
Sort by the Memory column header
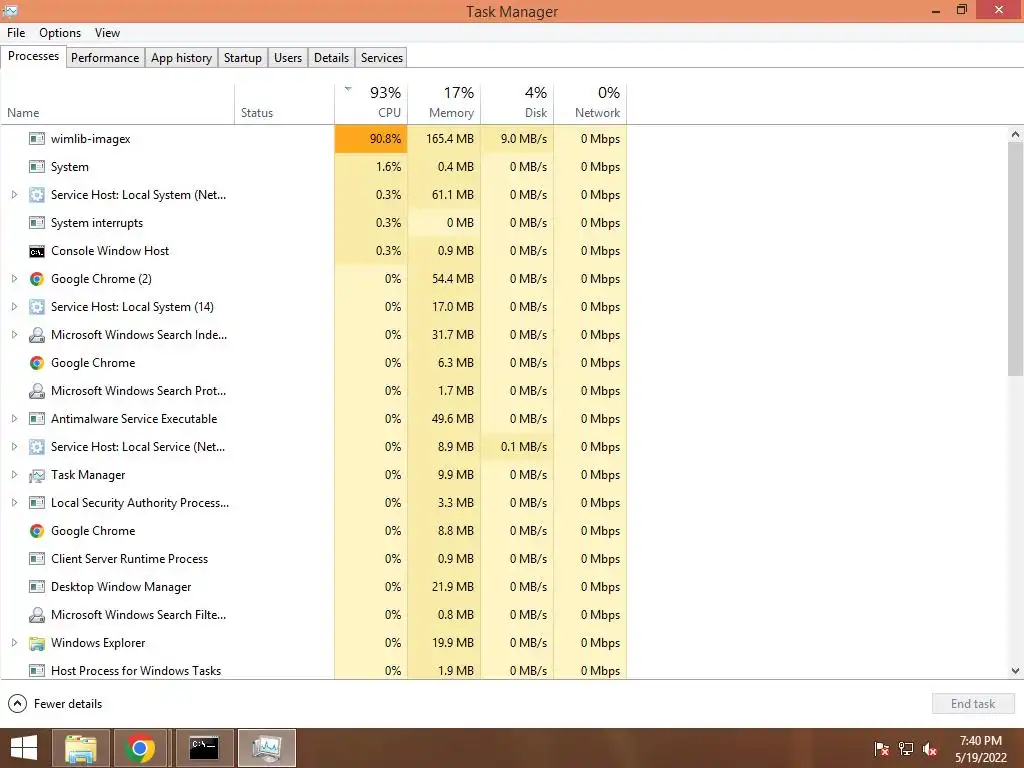click(x=444, y=103)
